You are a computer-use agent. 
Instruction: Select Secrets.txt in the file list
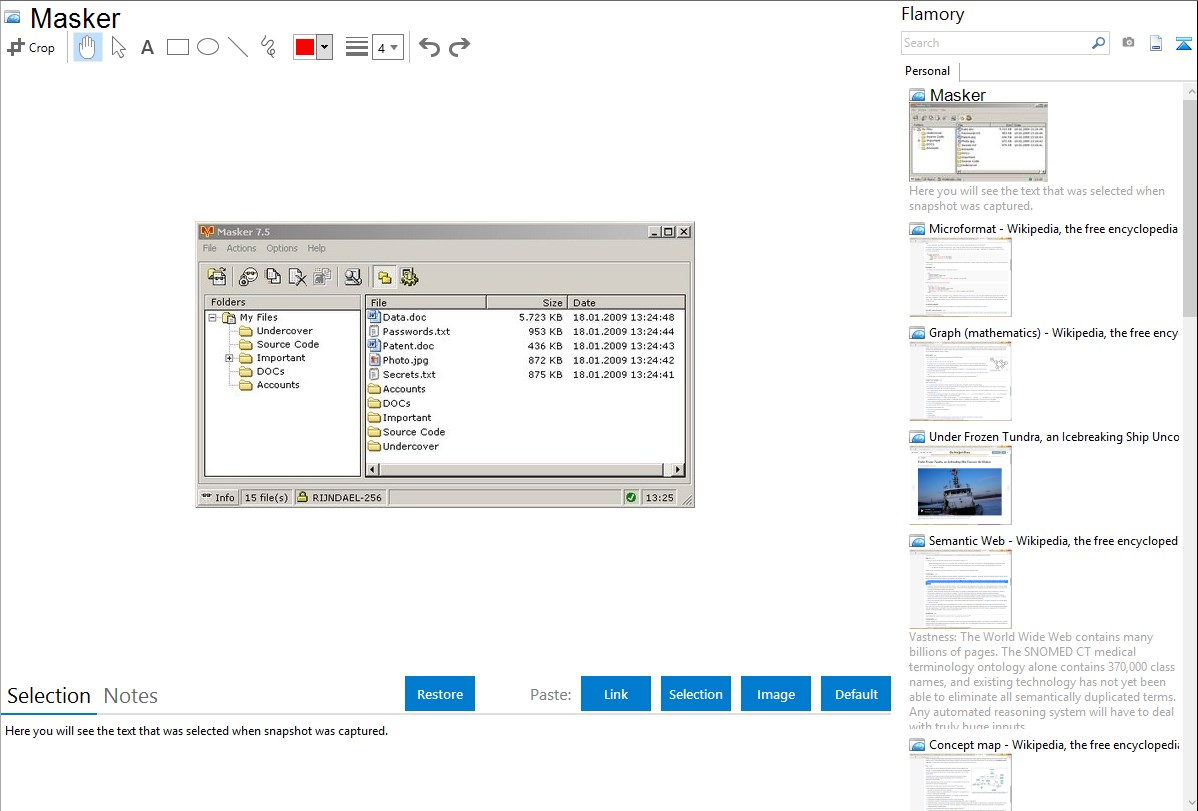pyautogui.click(x=409, y=375)
